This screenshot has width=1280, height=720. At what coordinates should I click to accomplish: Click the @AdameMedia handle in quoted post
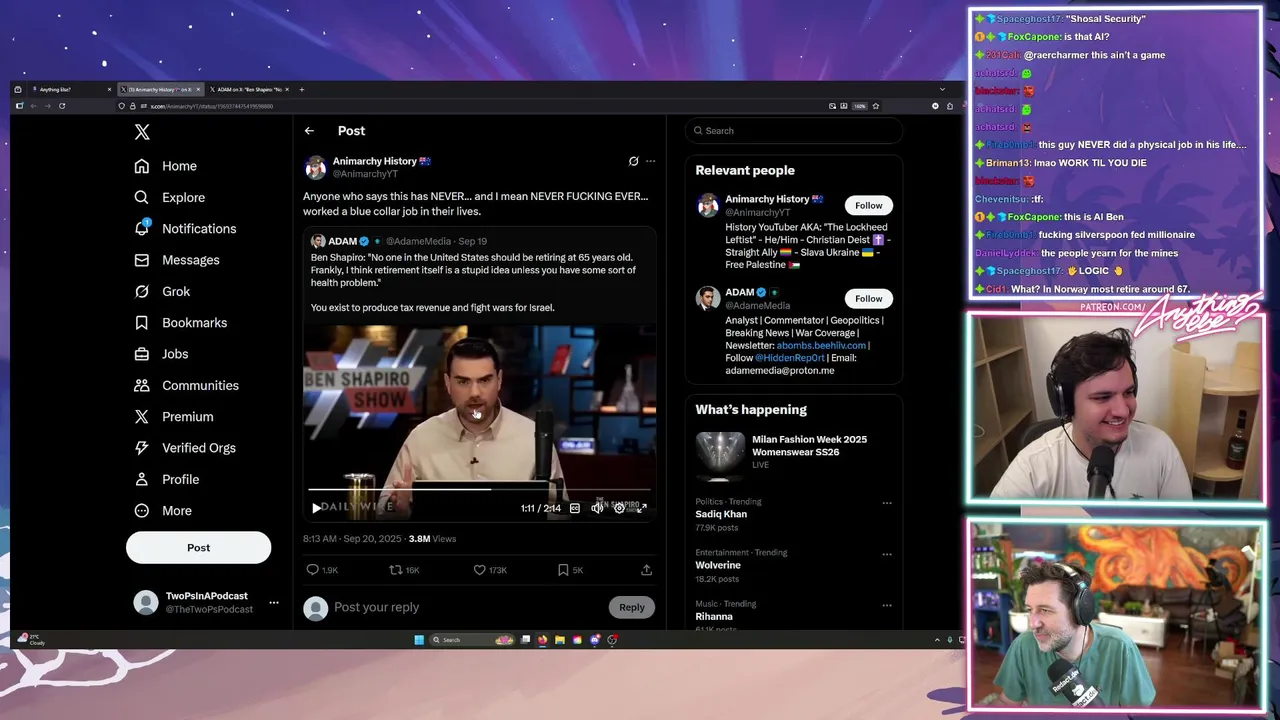coord(418,241)
